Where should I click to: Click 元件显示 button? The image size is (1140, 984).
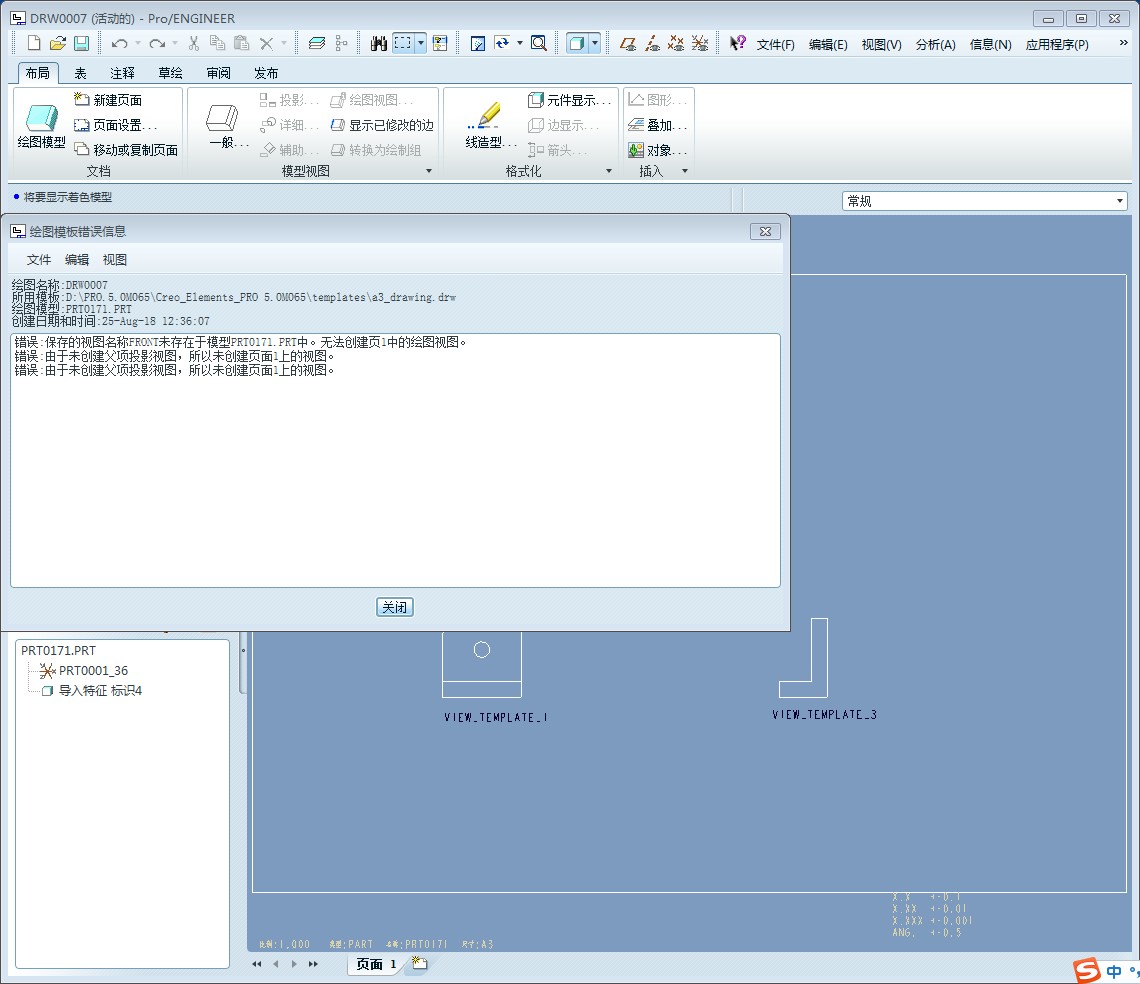point(569,100)
